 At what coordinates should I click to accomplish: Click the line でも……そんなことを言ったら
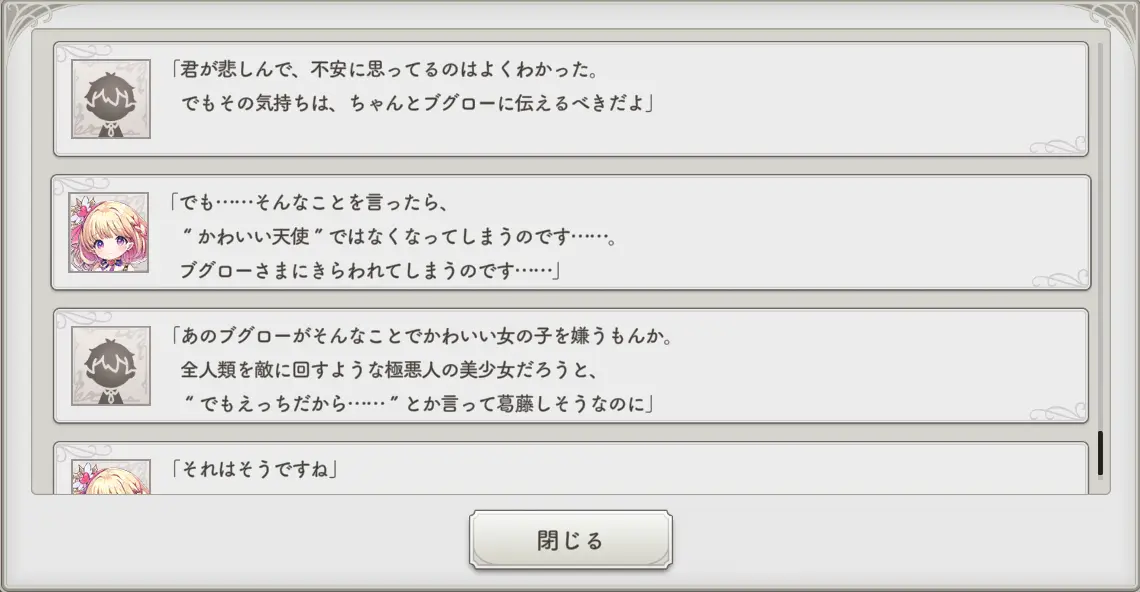(x=309, y=203)
